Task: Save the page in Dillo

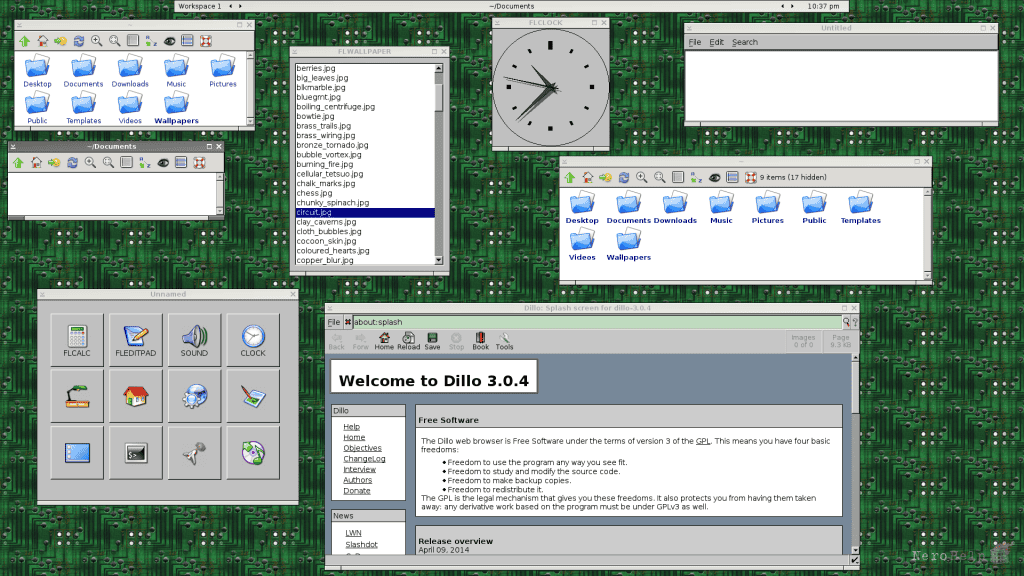Action: pyautogui.click(x=432, y=341)
